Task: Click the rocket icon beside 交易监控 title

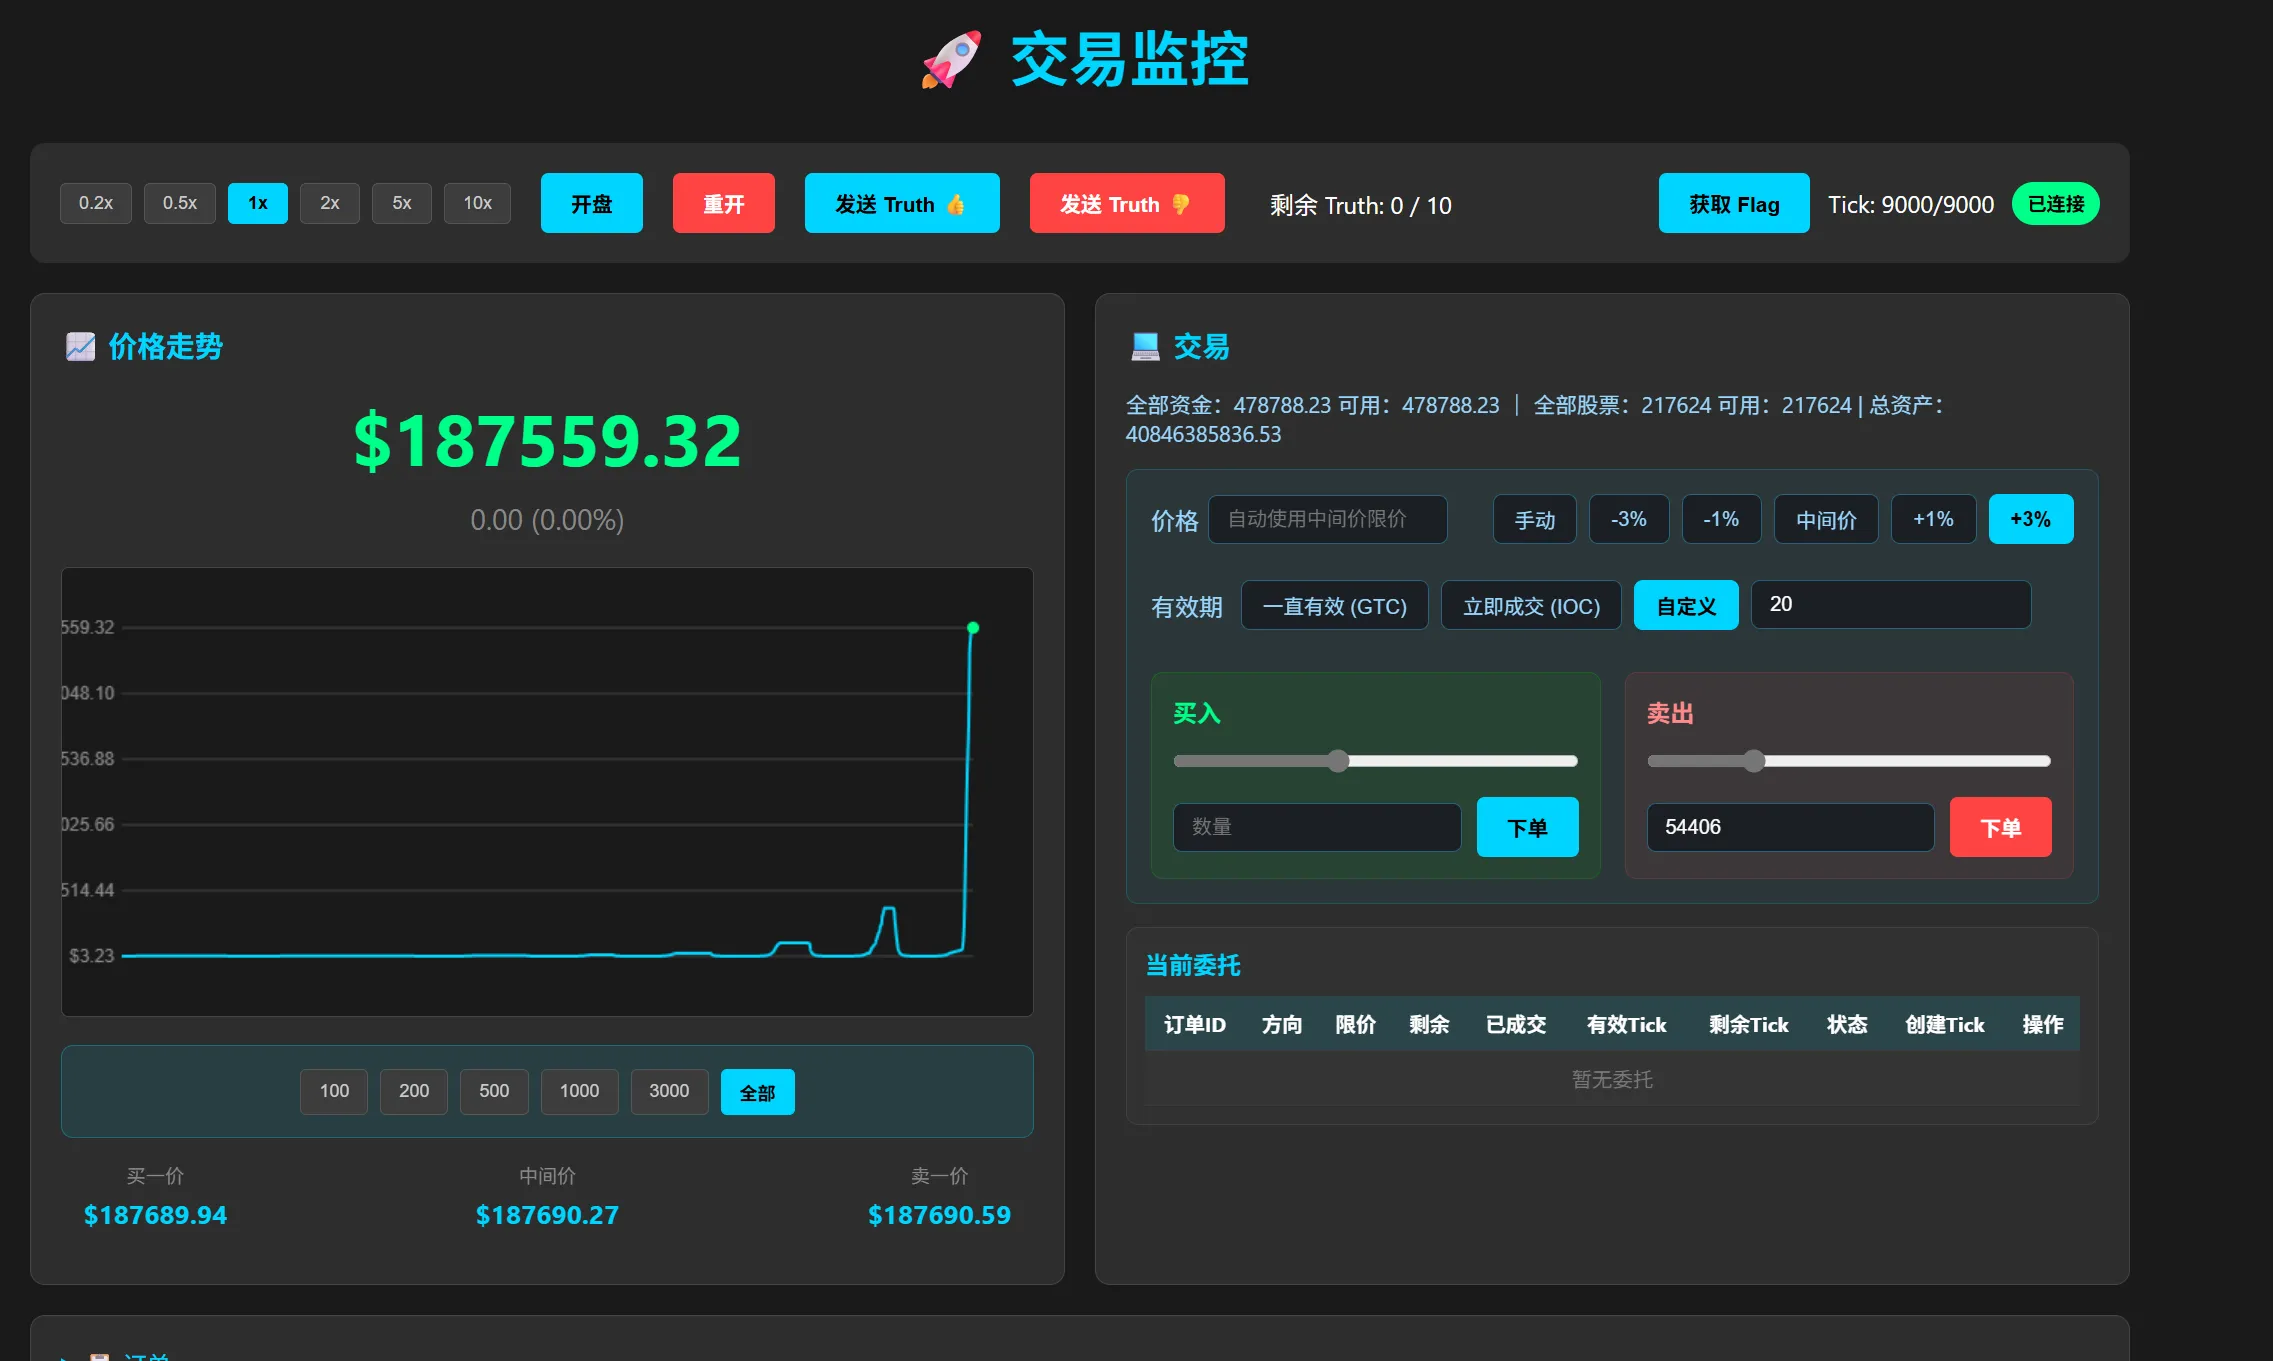Action: [x=950, y=60]
